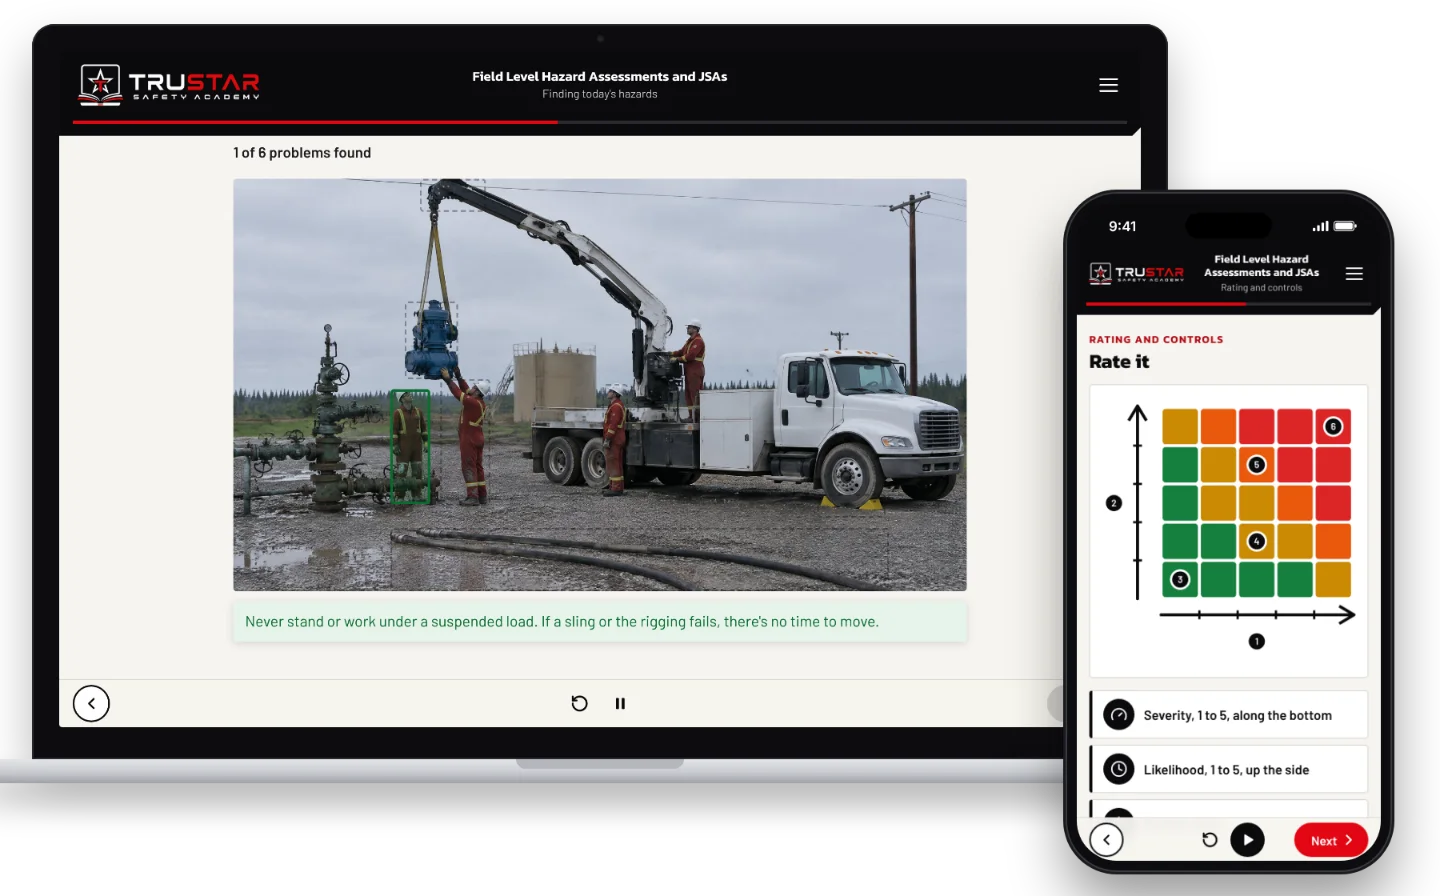Image resolution: width=1440 pixels, height=896 pixels.
Task: Click the signal strength icon on phone
Action: pos(1320,226)
